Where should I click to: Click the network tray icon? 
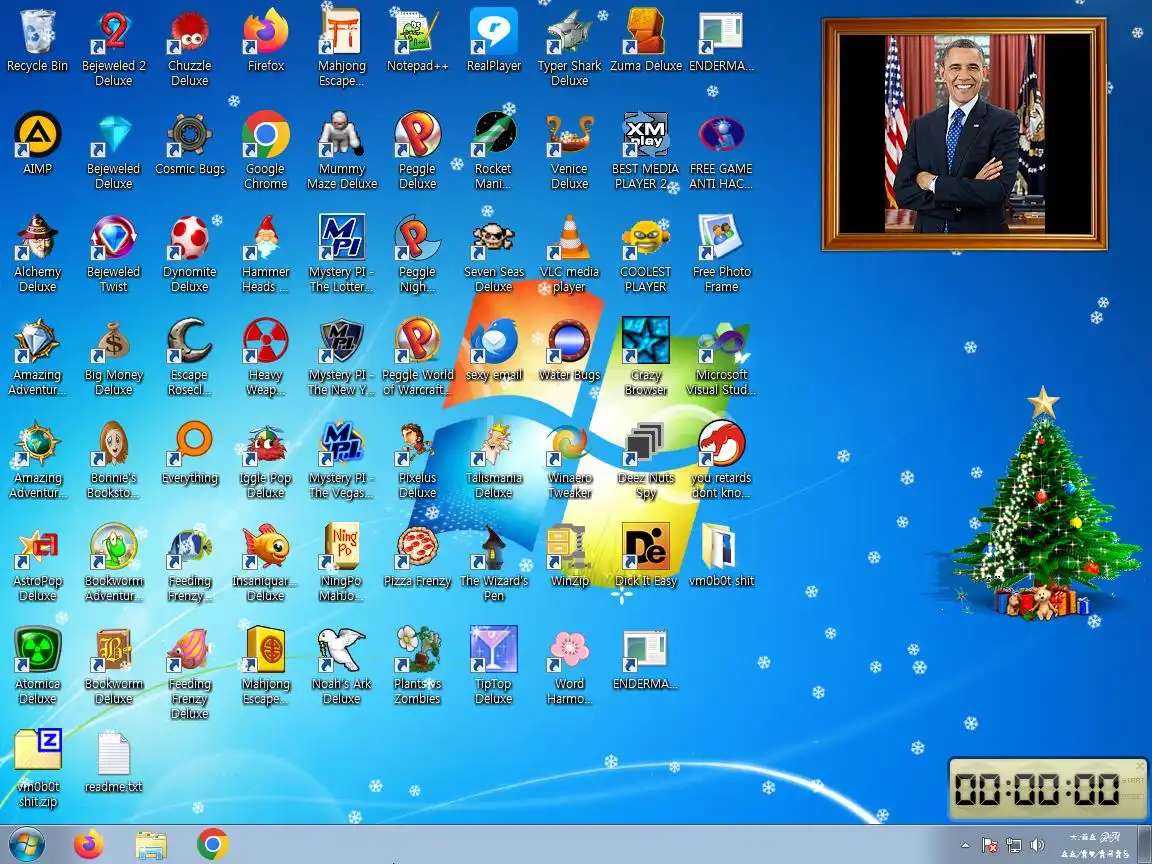pos(1014,845)
